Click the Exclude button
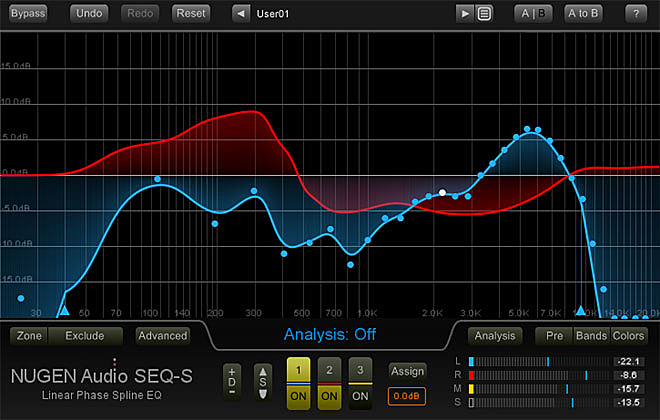This screenshot has width=660, height=420. point(85,336)
